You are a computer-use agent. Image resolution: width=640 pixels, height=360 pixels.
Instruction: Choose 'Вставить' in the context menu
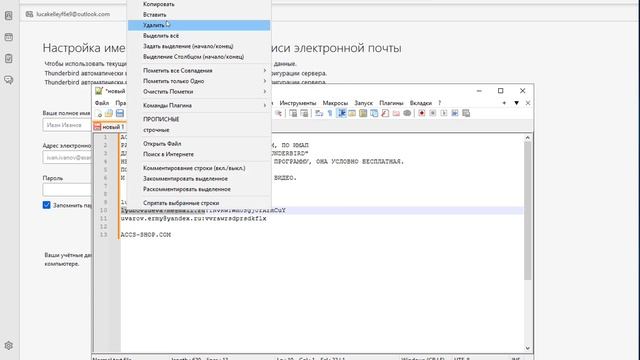199,15
